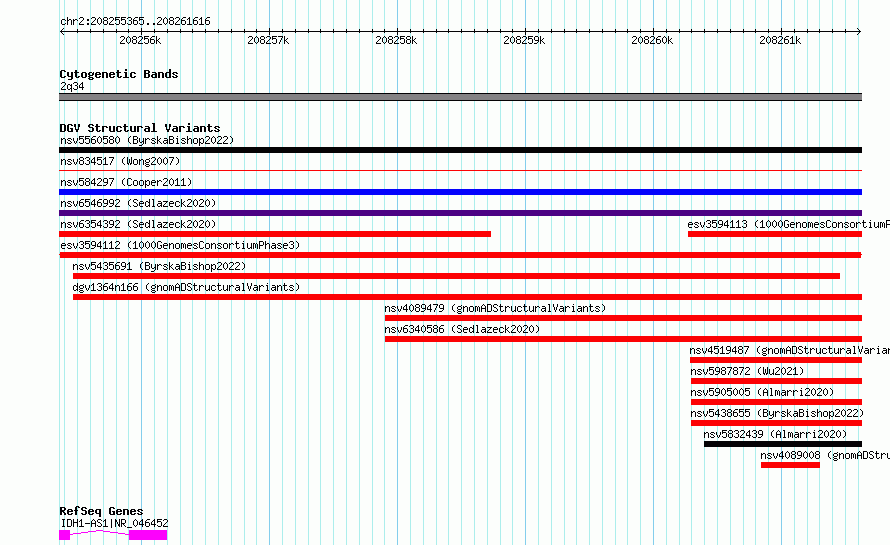Click the DGV Structural Variants track title

tap(140, 128)
